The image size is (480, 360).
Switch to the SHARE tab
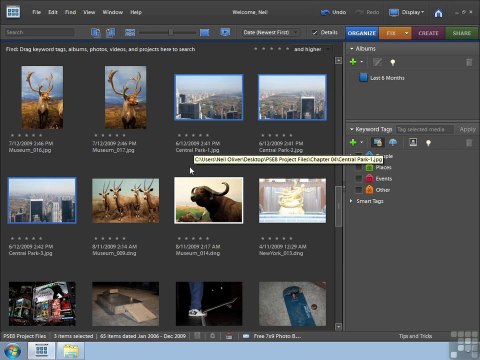click(x=462, y=33)
